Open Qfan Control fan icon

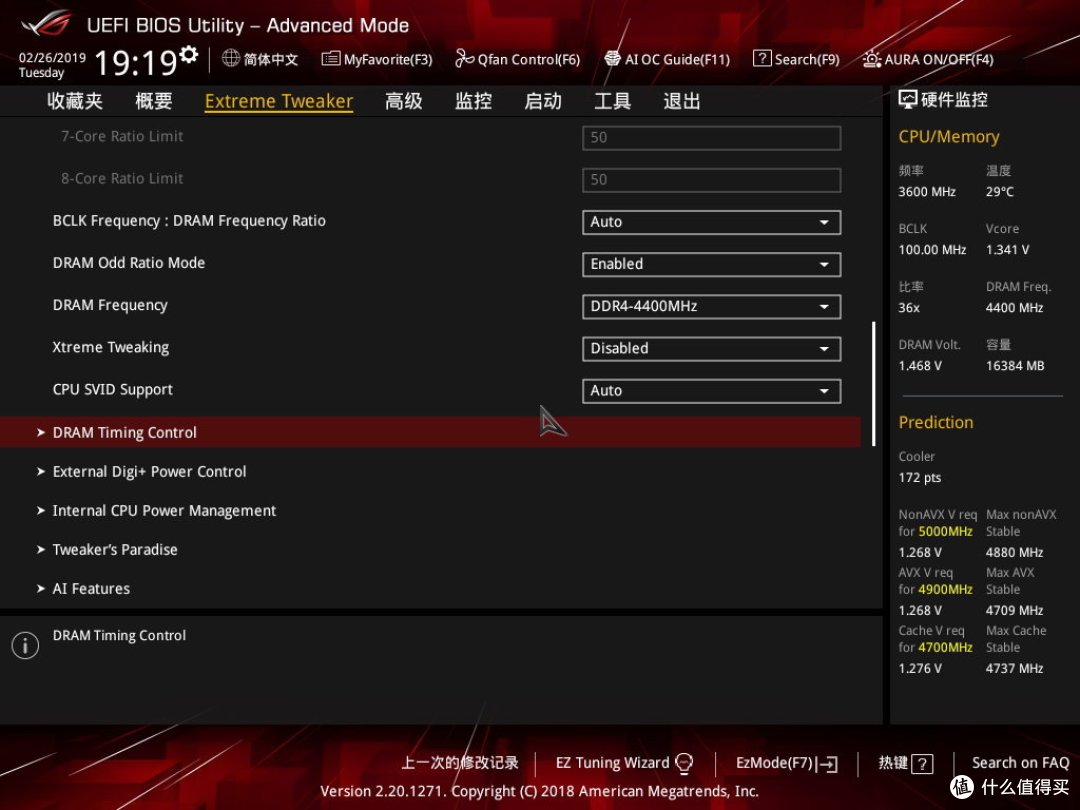[464, 59]
